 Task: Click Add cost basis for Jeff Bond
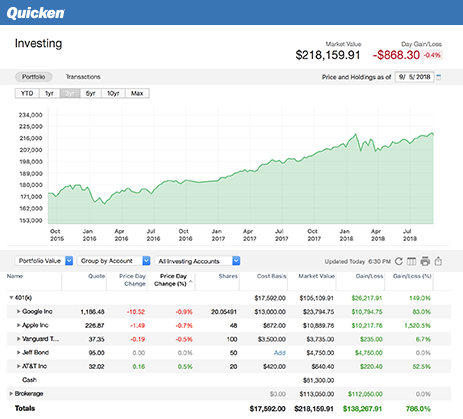click(280, 353)
